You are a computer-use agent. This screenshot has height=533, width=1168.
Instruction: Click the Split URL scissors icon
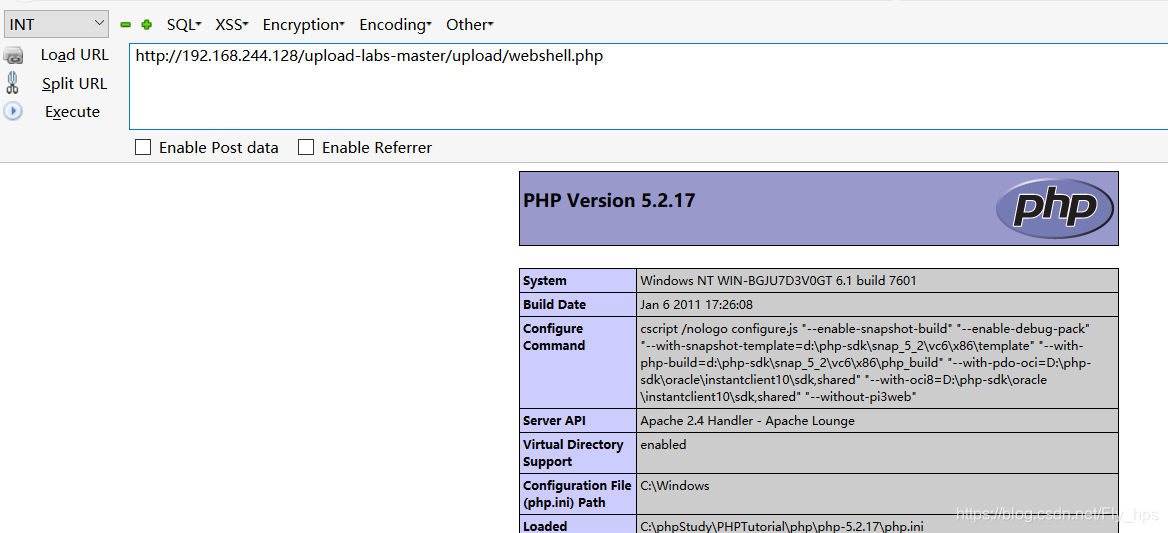[12, 83]
